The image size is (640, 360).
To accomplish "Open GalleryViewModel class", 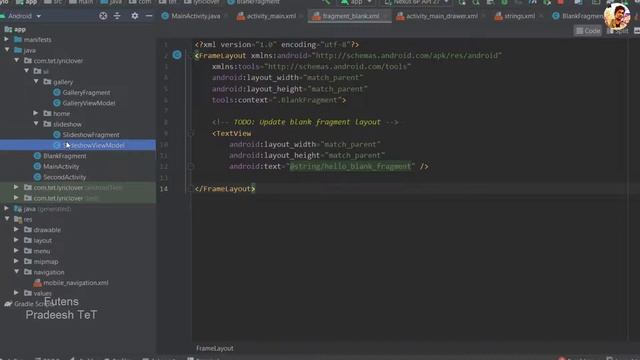I will tap(89, 103).
